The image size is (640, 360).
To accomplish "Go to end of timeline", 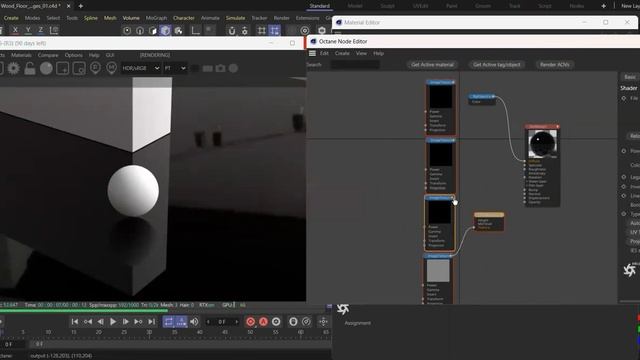I will (151, 322).
